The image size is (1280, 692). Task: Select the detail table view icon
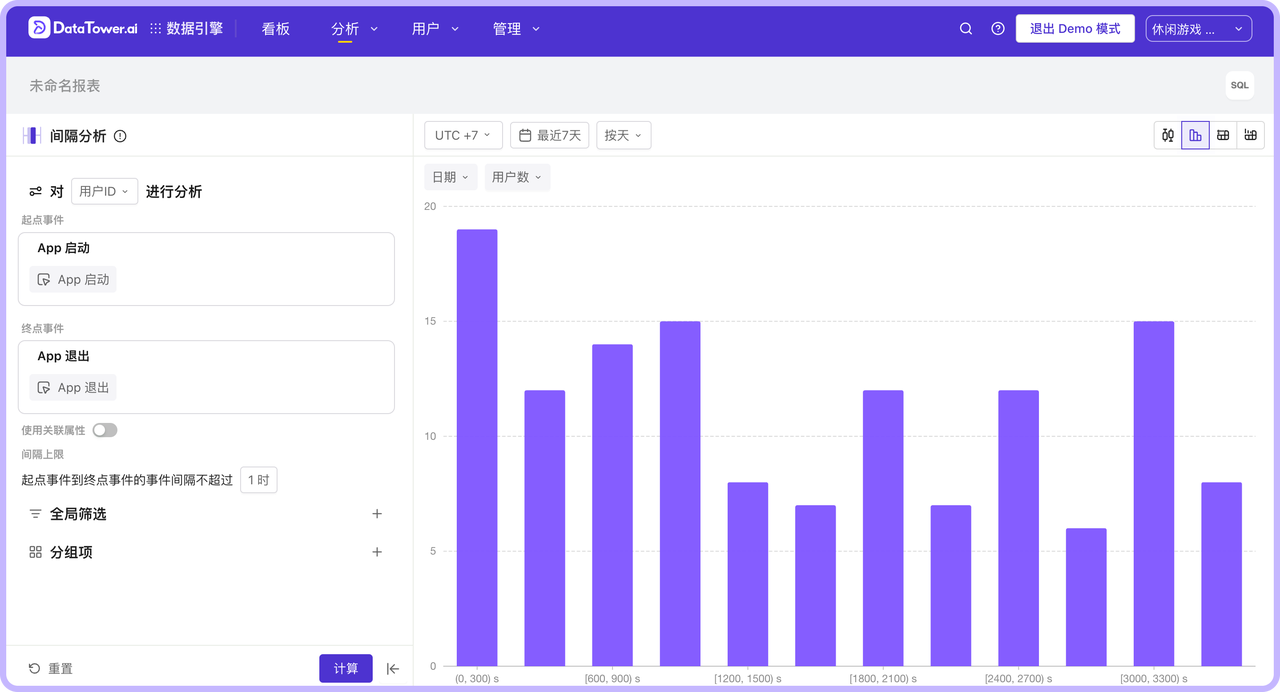click(1250, 135)
